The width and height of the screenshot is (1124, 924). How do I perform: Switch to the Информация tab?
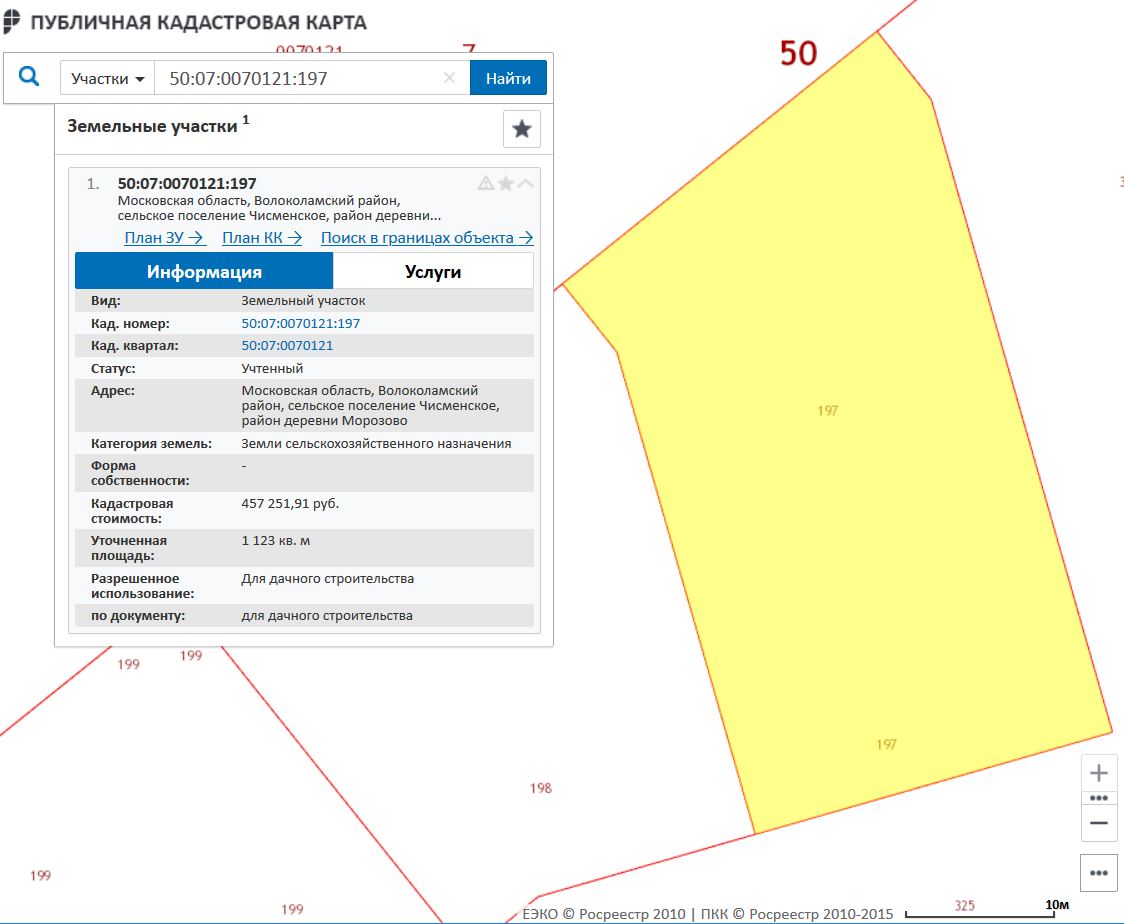tap(204, 271)
